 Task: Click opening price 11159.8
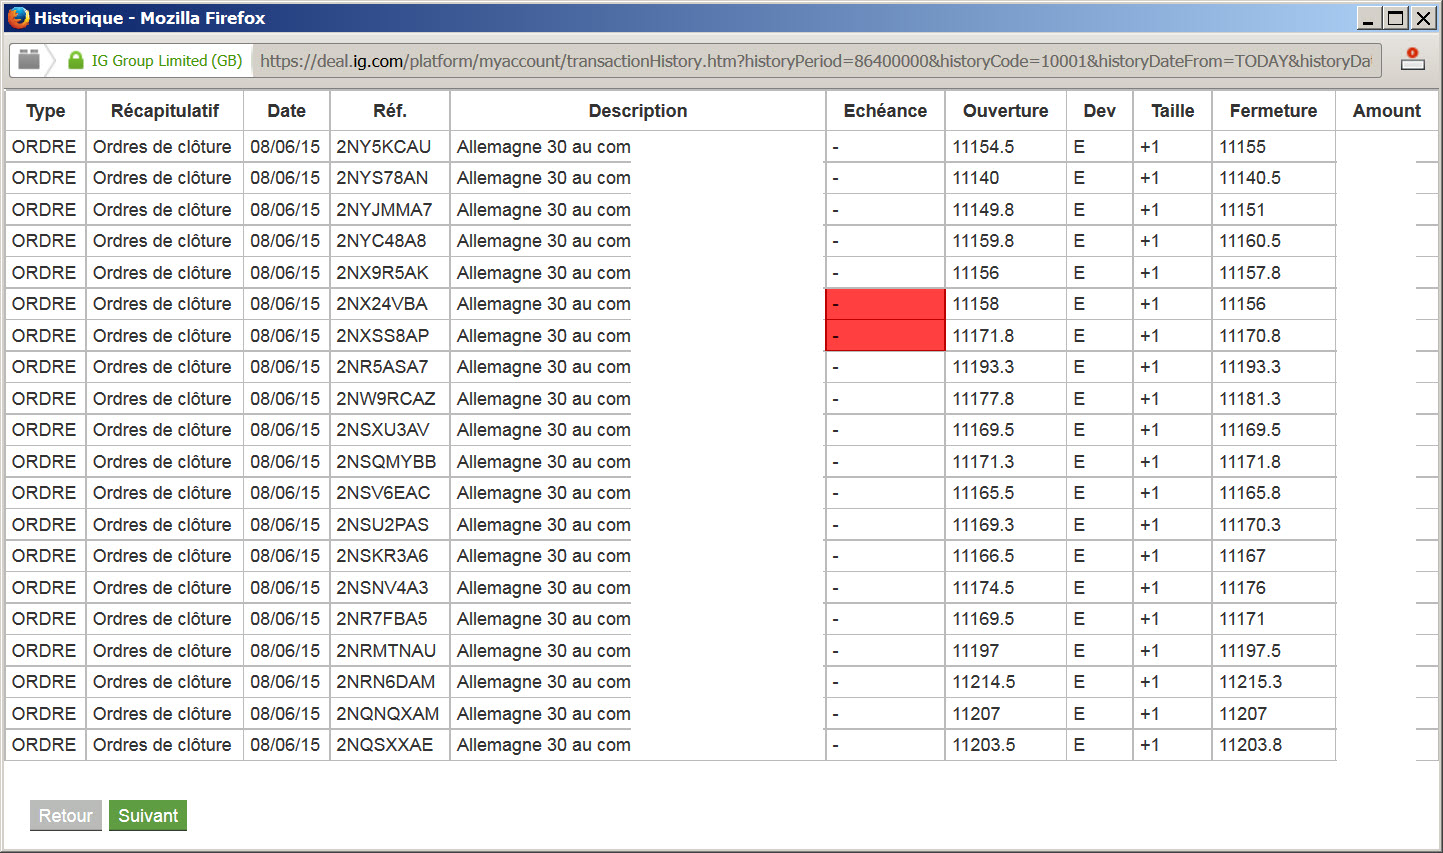[983, 241]
